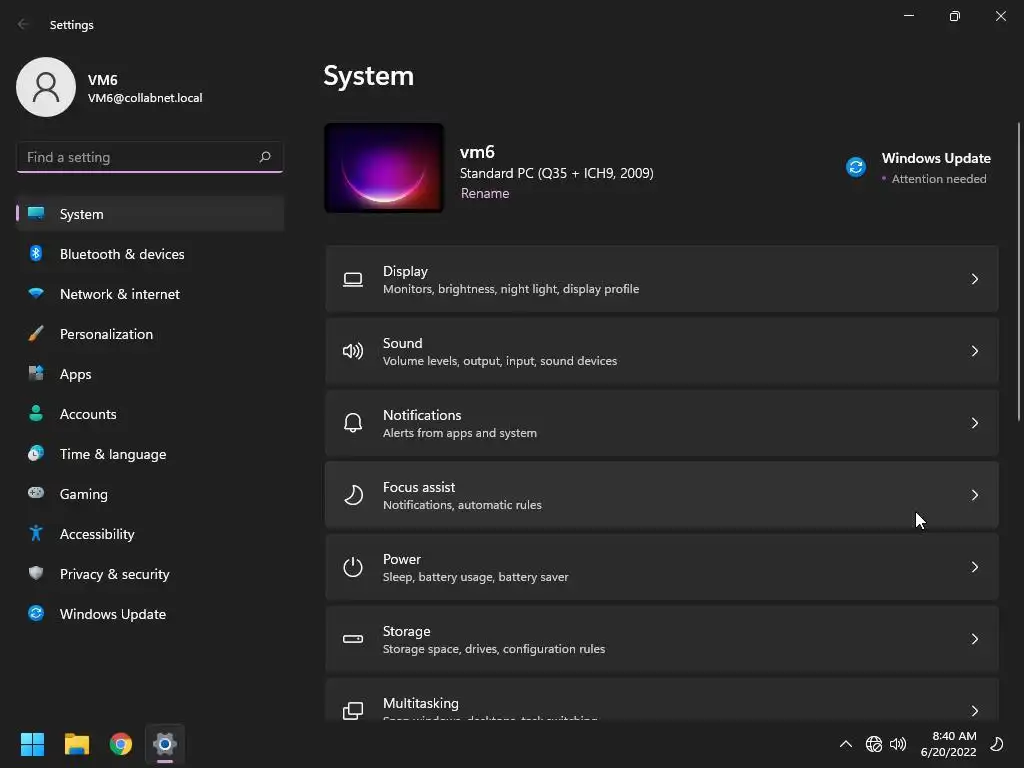Click the Display laptop icon
The image size is (1024, 768).
(353, 280)
